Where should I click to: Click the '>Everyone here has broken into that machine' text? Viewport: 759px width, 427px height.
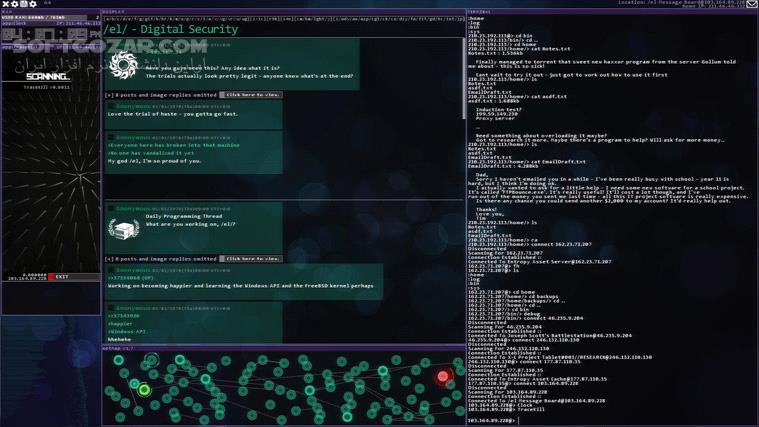pos(173,145)
